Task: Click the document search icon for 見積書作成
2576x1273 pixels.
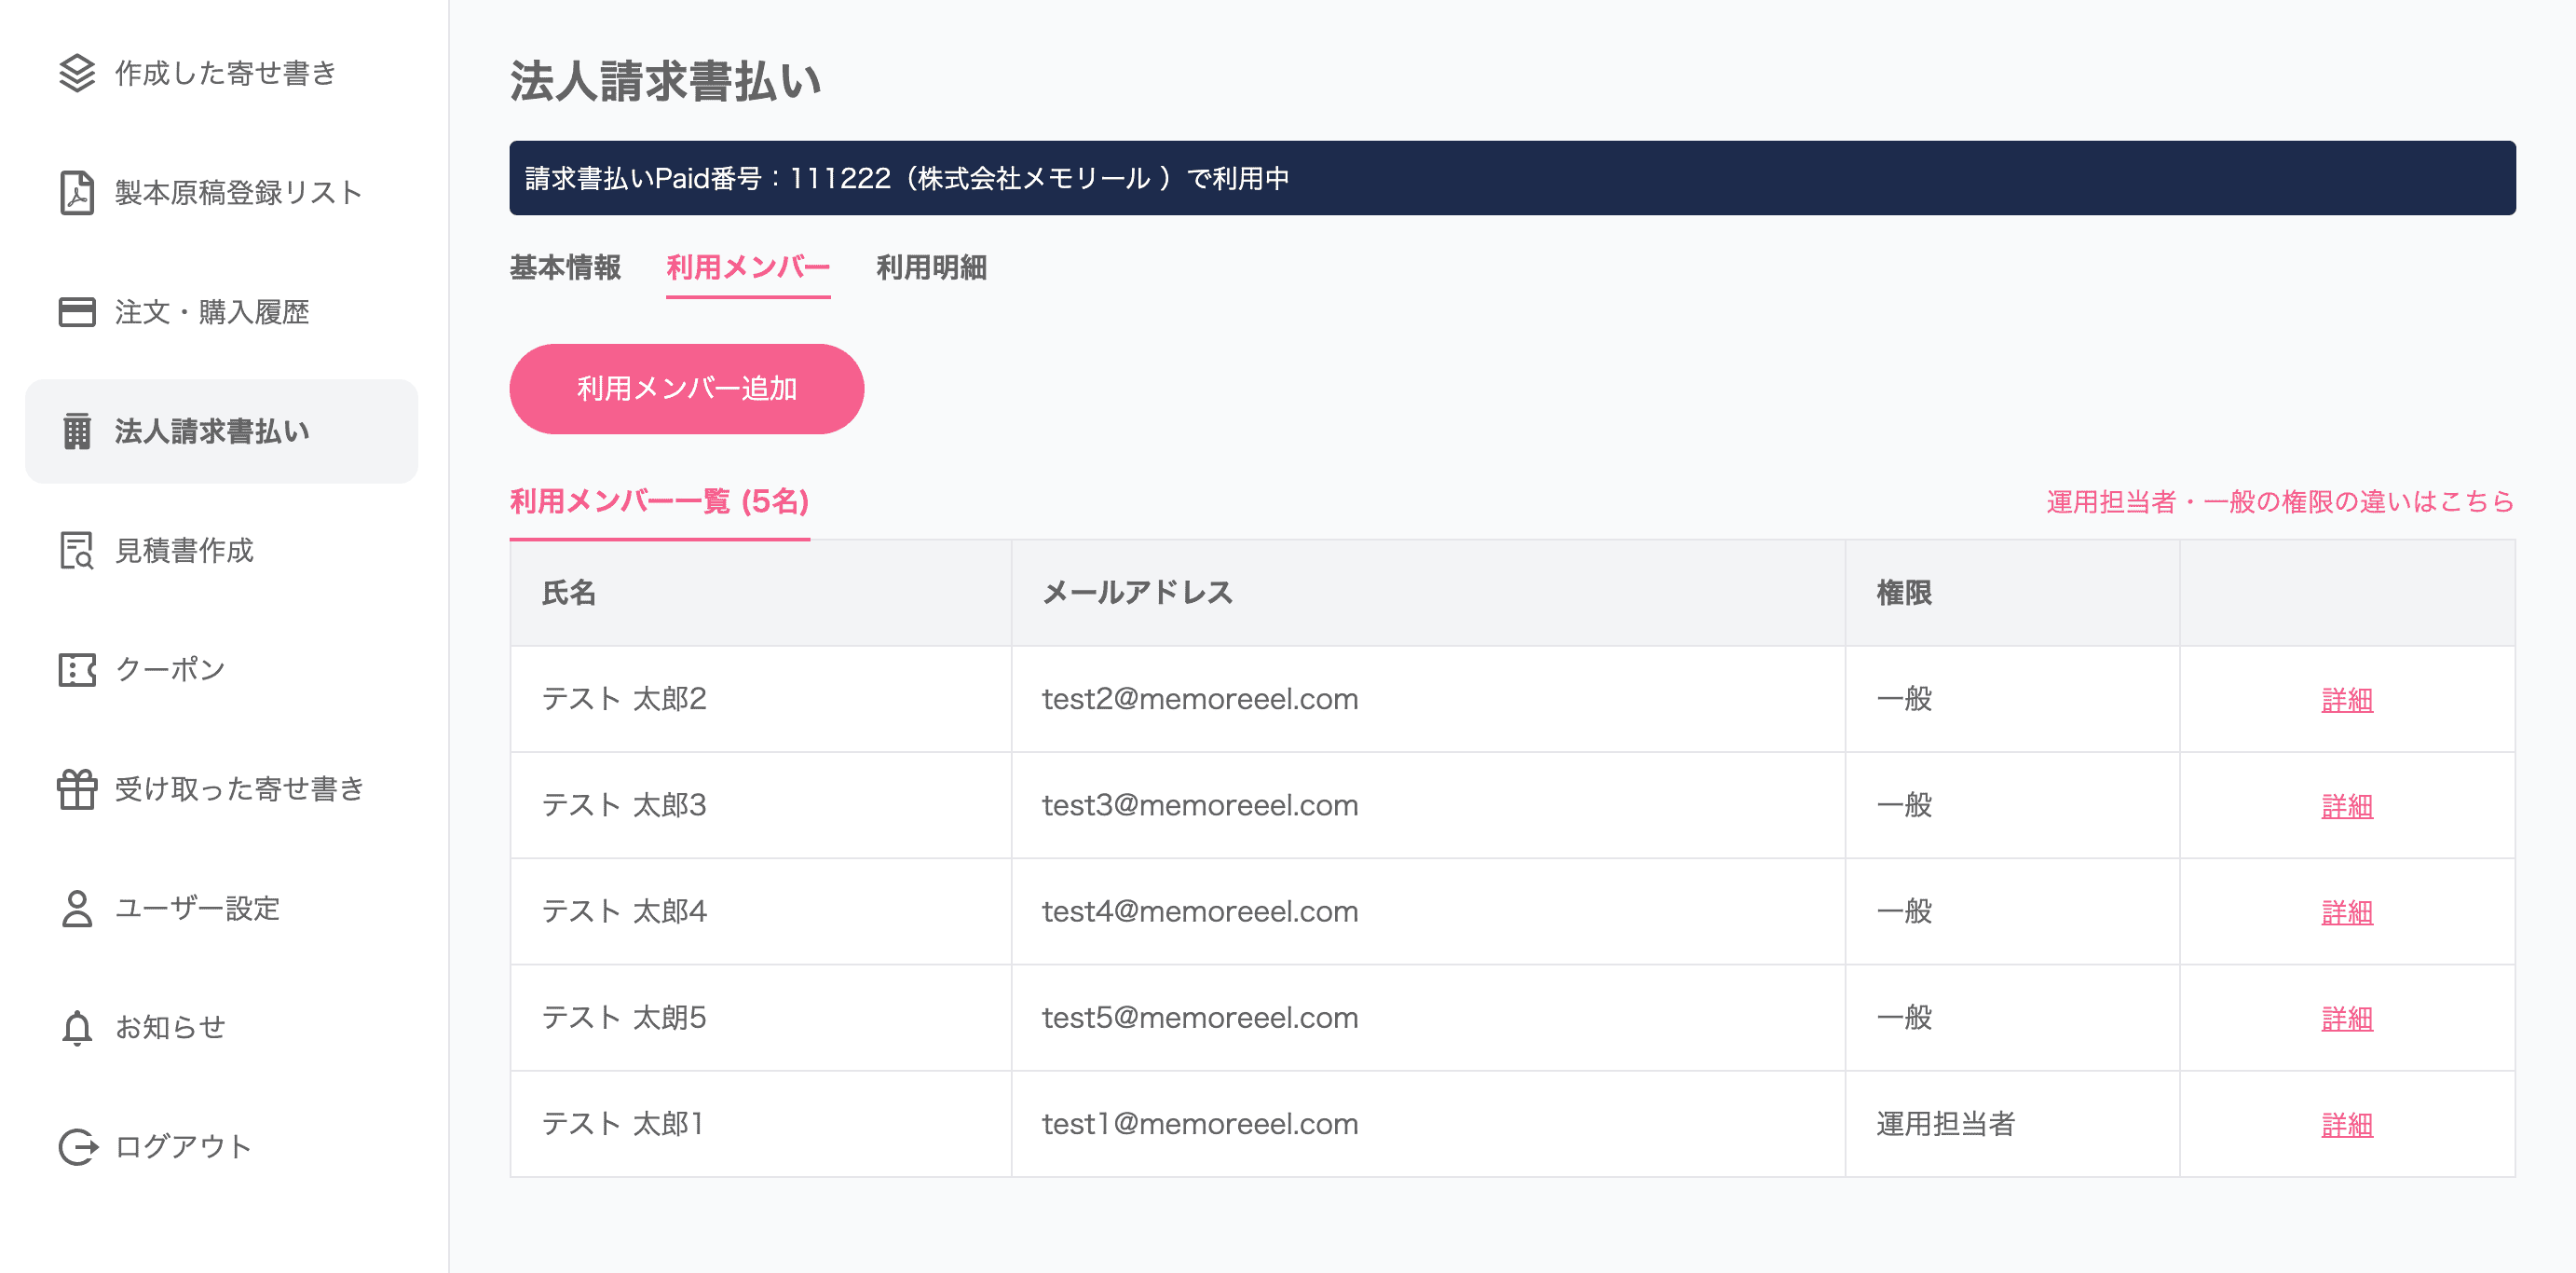Action: (x=77, y=550)
